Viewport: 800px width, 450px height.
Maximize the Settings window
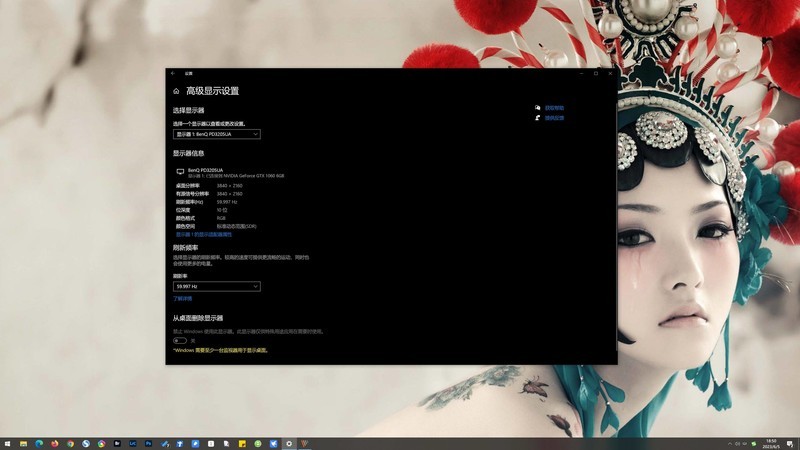[x=596, y=73]
